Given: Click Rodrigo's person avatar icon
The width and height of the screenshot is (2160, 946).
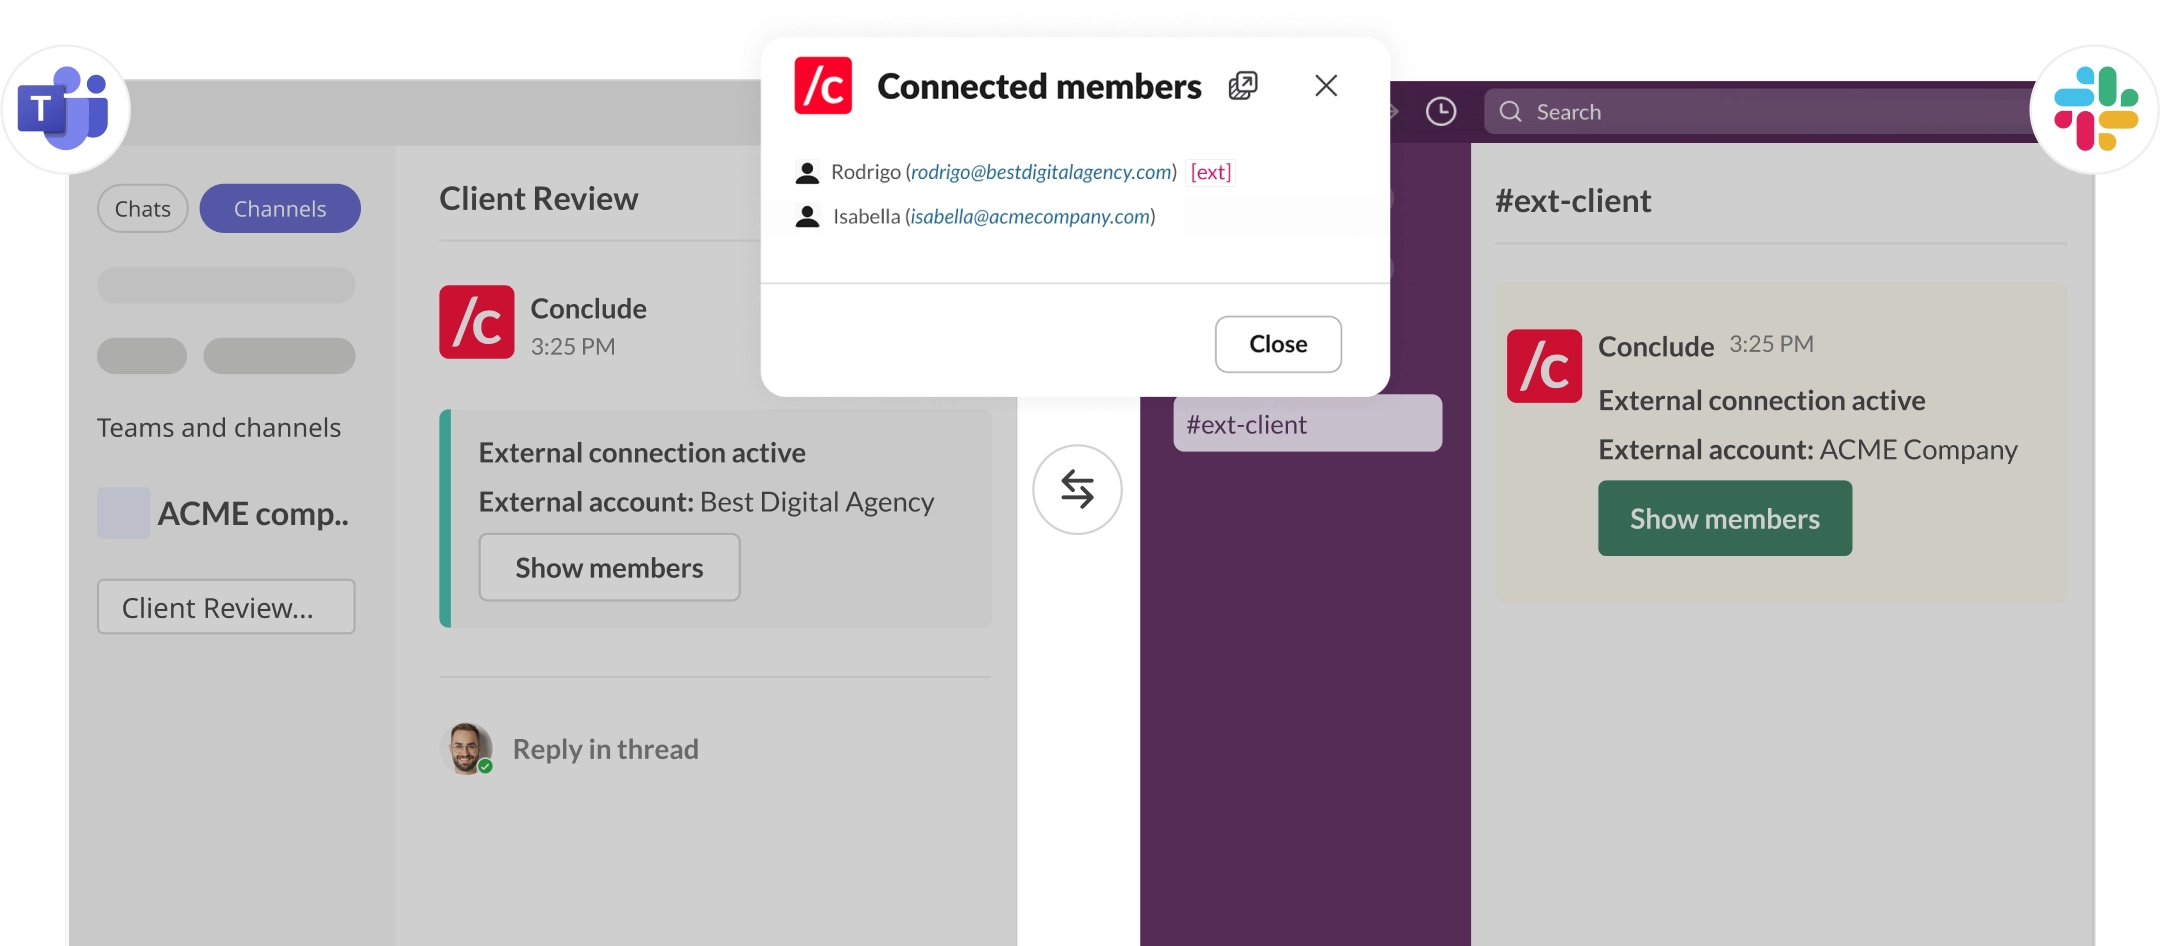Looking at the screenshot, I should coord(806,171).
